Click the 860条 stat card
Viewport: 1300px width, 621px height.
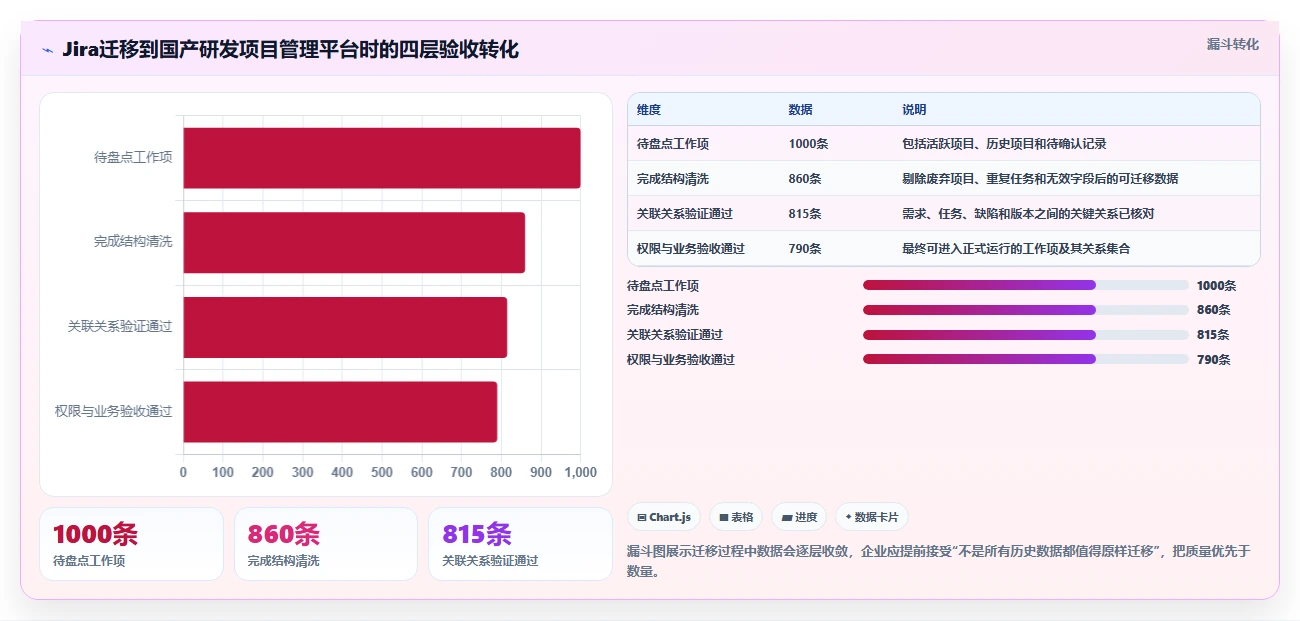[326, 544]
